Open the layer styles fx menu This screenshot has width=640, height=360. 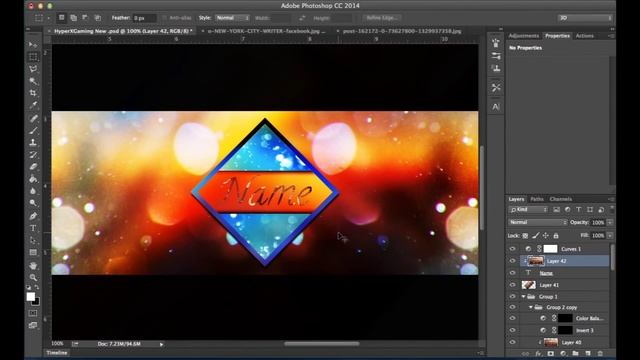(x=538, y=353)
